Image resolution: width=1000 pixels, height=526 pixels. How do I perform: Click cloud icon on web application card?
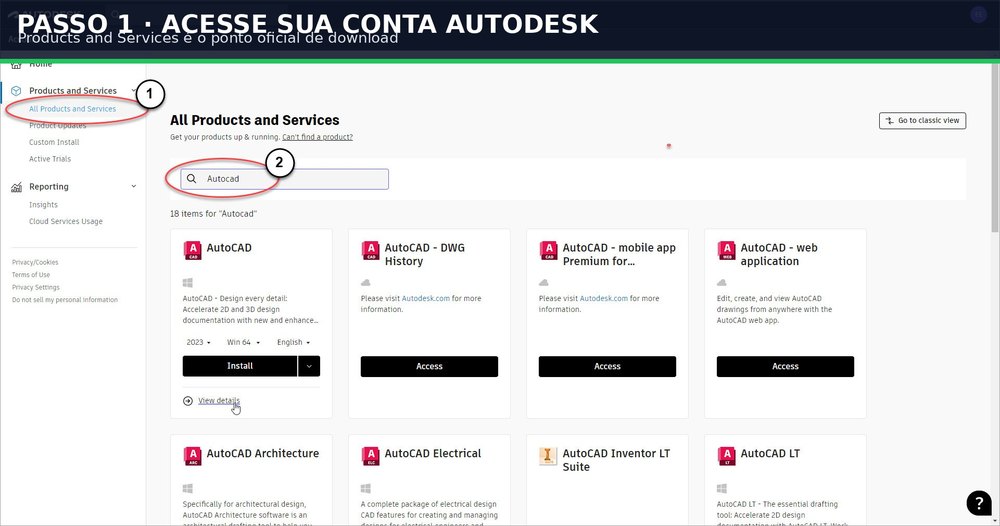tap(721, 282)
